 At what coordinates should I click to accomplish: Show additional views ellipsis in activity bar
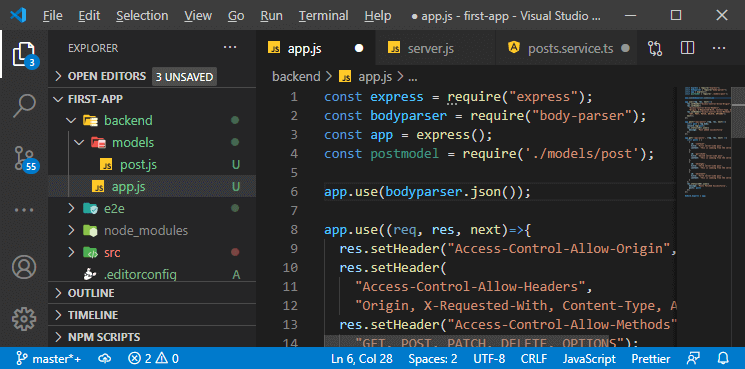pyautogui.click(x=24, y=209)
